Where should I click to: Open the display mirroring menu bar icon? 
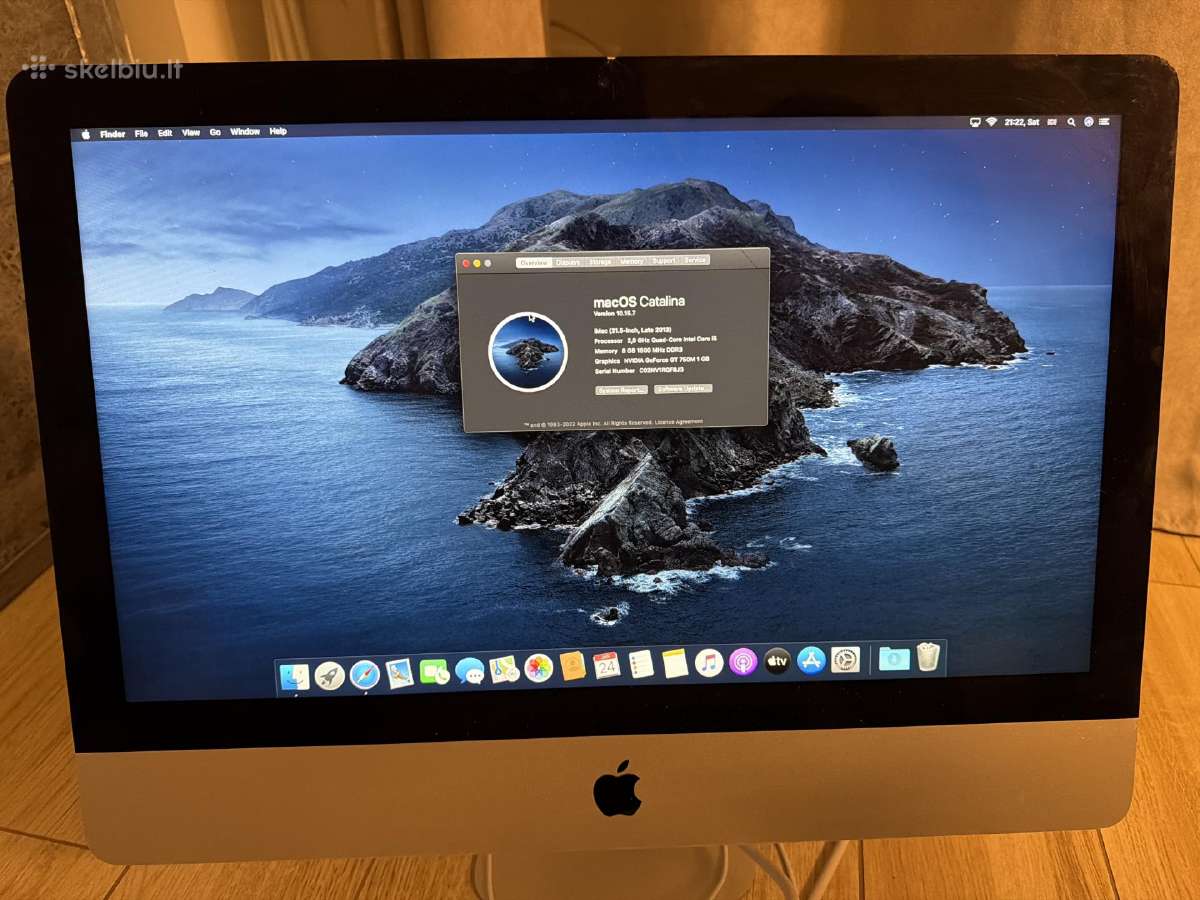click(x=975, y=121)
